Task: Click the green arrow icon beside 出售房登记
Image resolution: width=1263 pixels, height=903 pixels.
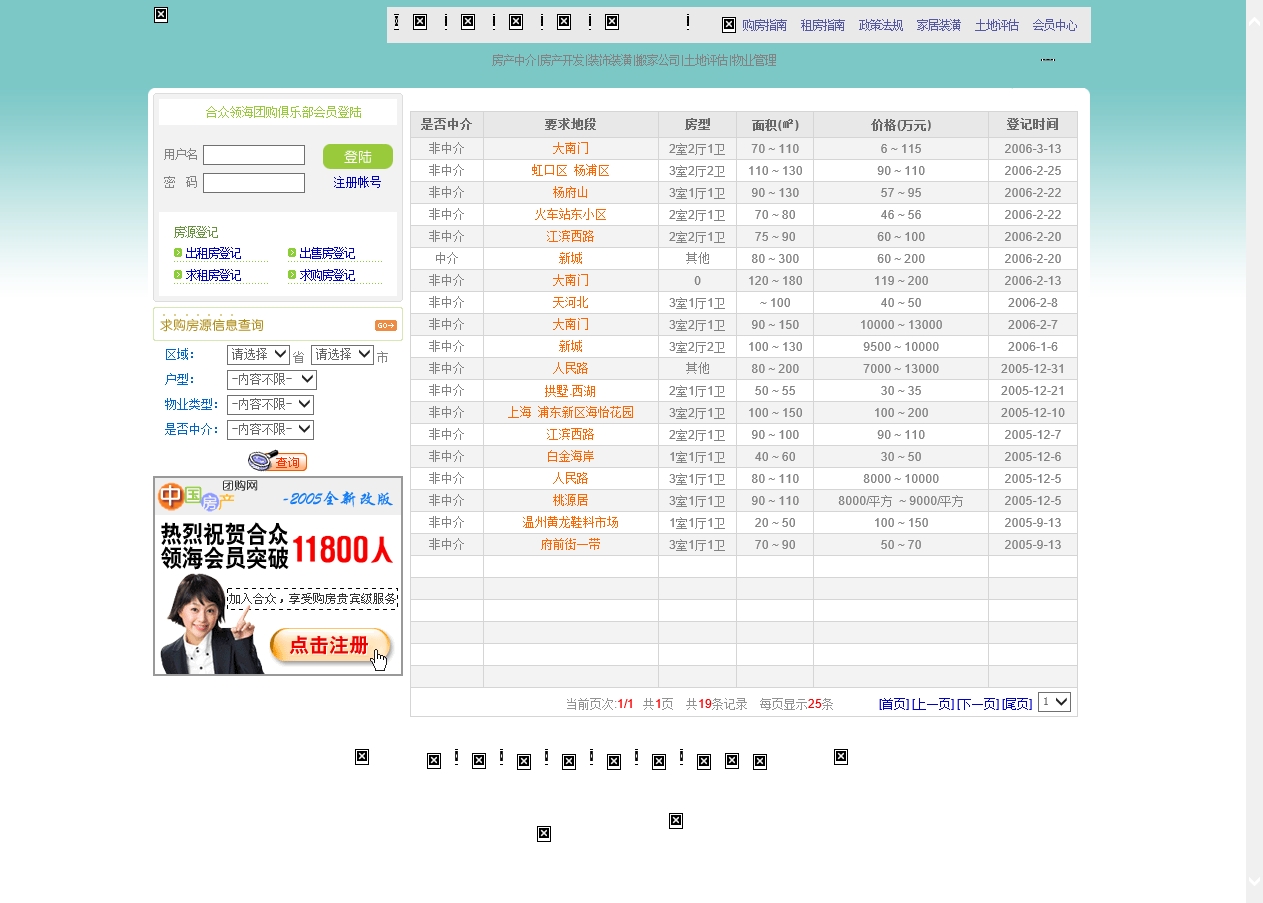Action: click(x=292, y=253)
